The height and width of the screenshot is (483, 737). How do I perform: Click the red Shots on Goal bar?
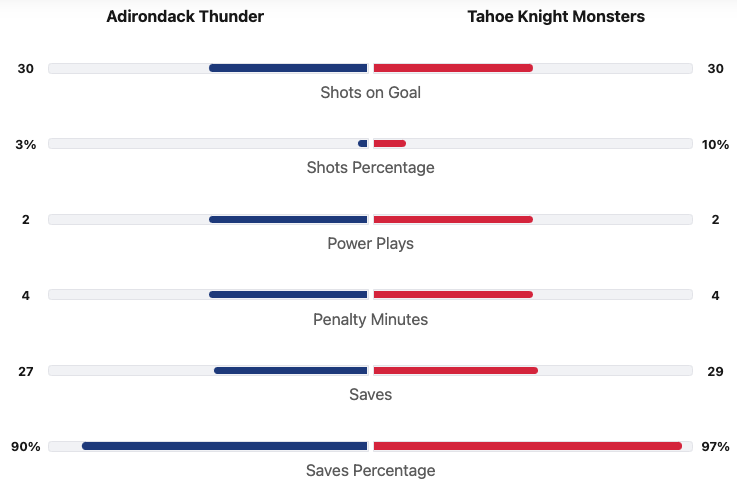(452, 68)
